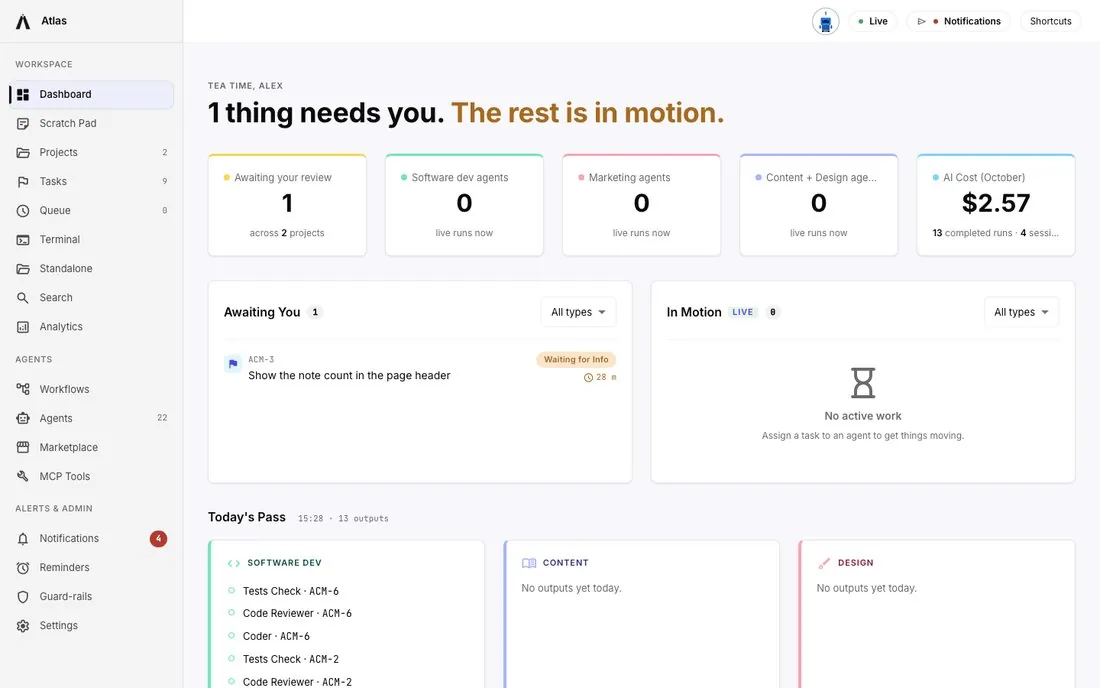Select Coder · ACM-6 output
Viewport: 1100px width, 688px height.
276,637
